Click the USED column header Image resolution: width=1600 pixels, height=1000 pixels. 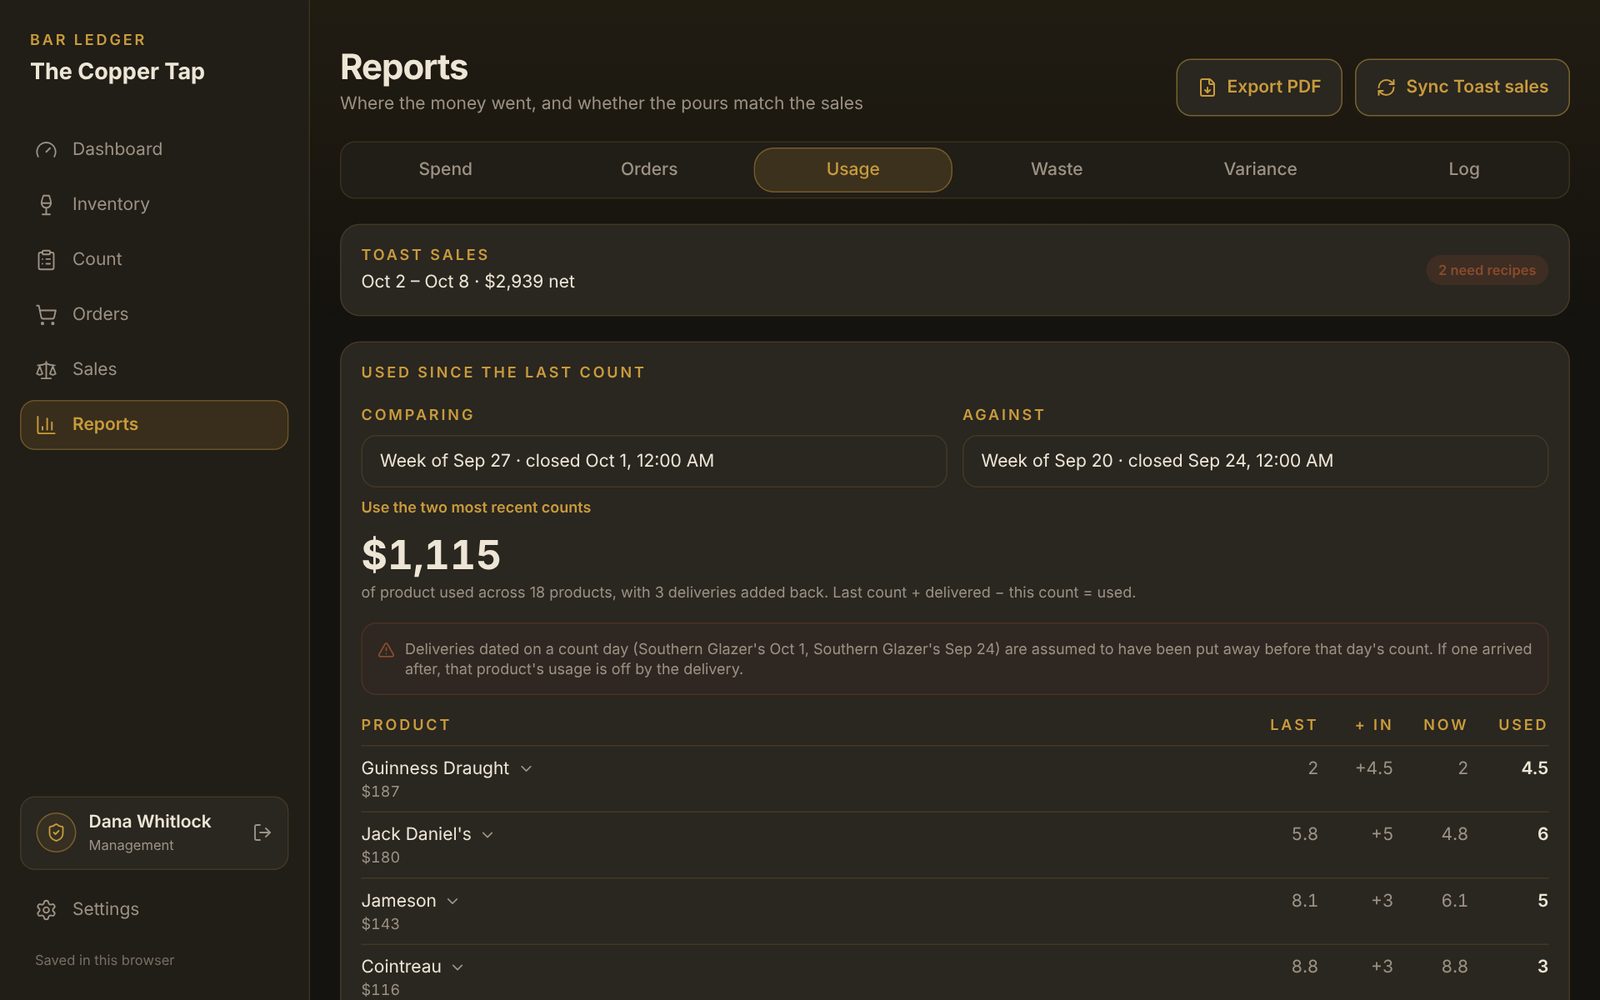tap(1522, 725)
